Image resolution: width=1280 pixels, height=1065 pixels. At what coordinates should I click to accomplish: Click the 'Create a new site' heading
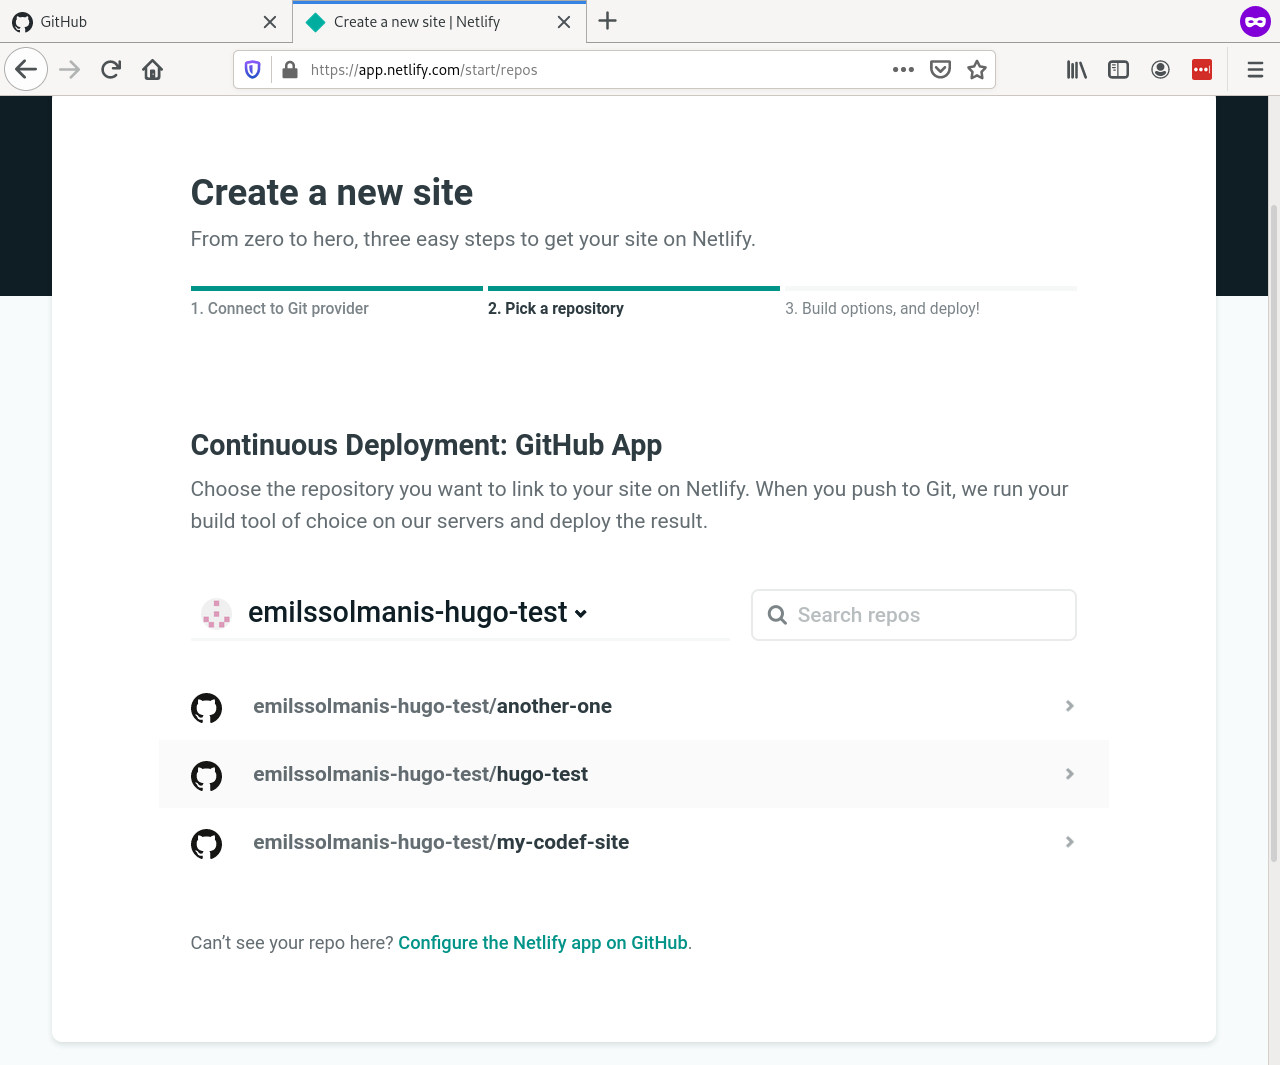(x=332, y=192)
